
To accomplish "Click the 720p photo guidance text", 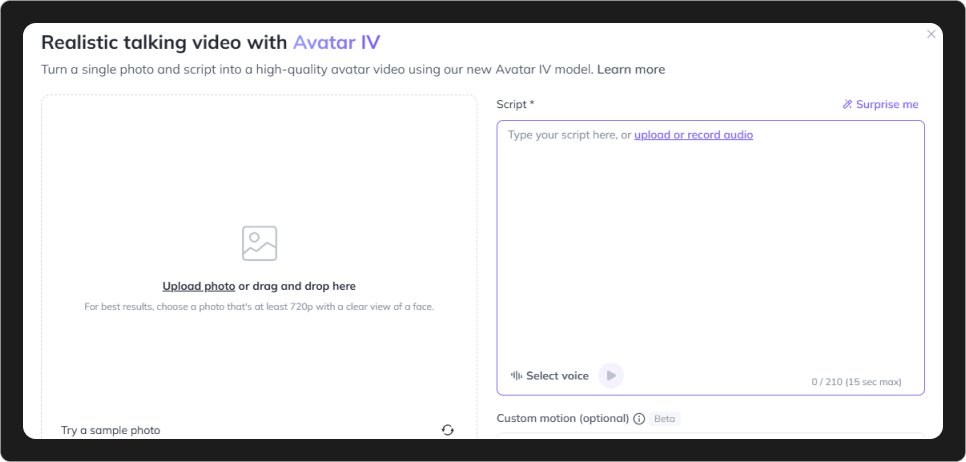I will 259,307.
